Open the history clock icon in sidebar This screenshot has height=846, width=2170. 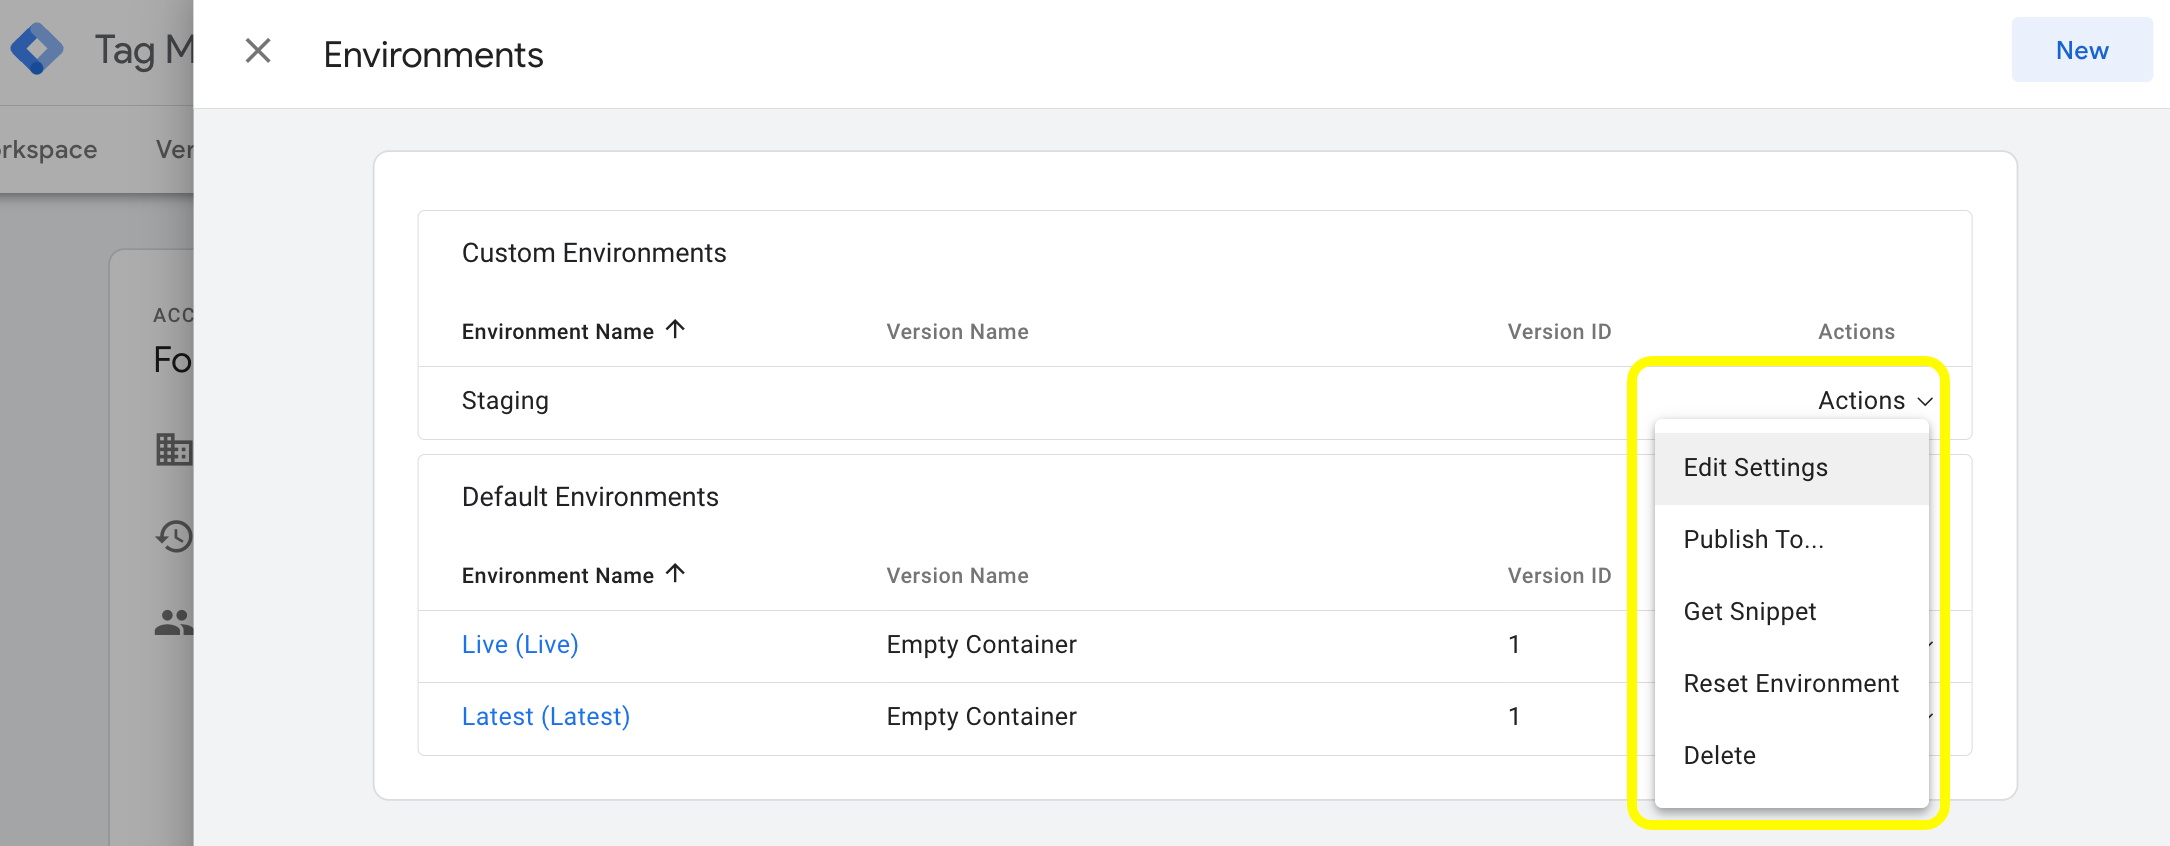174,536
